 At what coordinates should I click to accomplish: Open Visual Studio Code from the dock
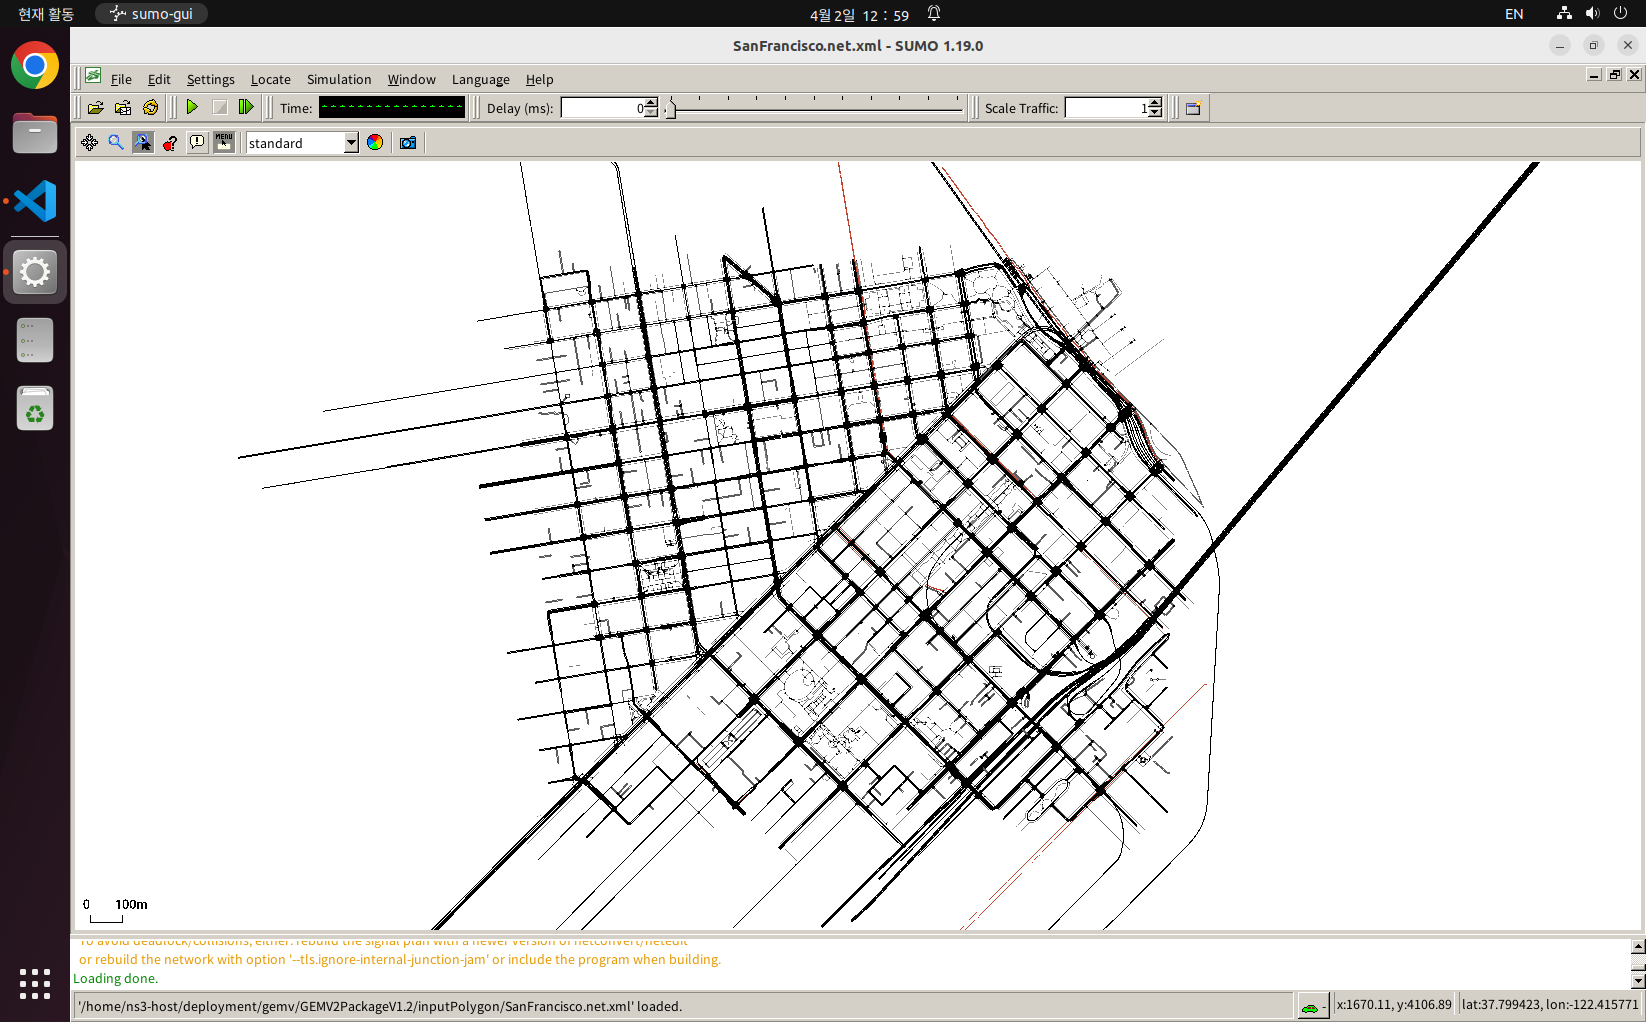coord(35,201)
